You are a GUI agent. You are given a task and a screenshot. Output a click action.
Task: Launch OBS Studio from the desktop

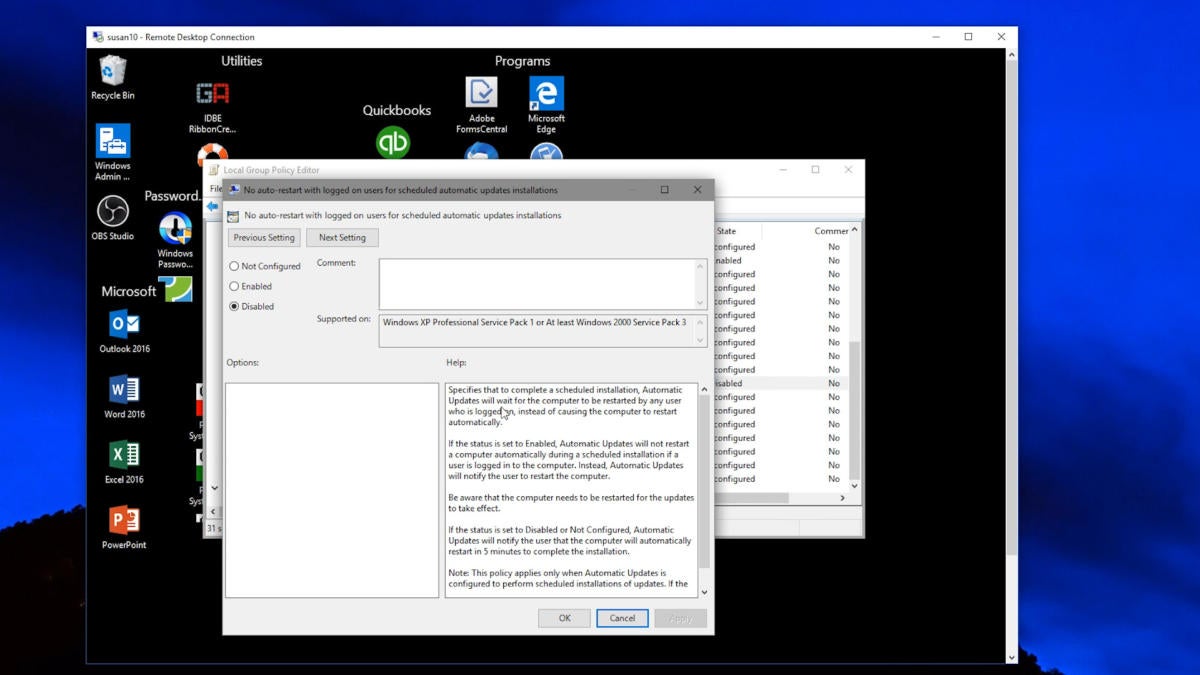pyautogui.click(x=113, y=218)
